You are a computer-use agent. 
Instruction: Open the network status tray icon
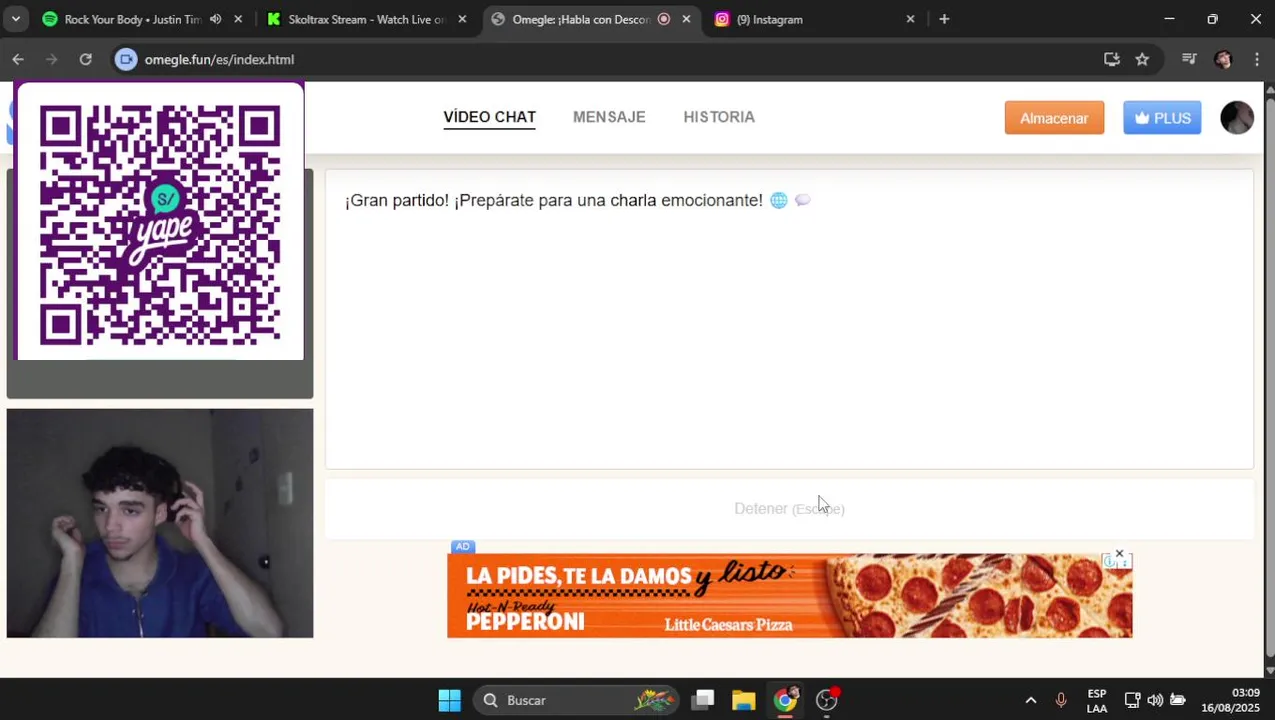[1132, 700]
